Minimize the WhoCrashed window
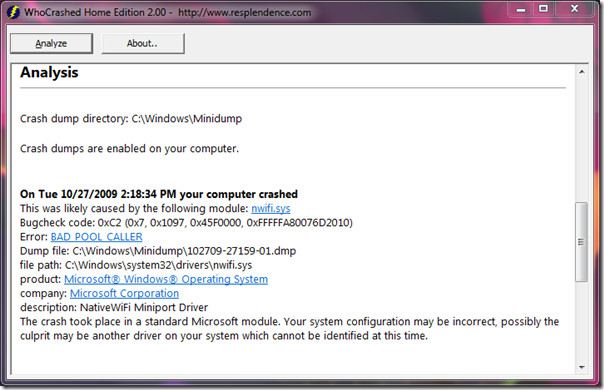604x390 pixels. pos(521,9)
